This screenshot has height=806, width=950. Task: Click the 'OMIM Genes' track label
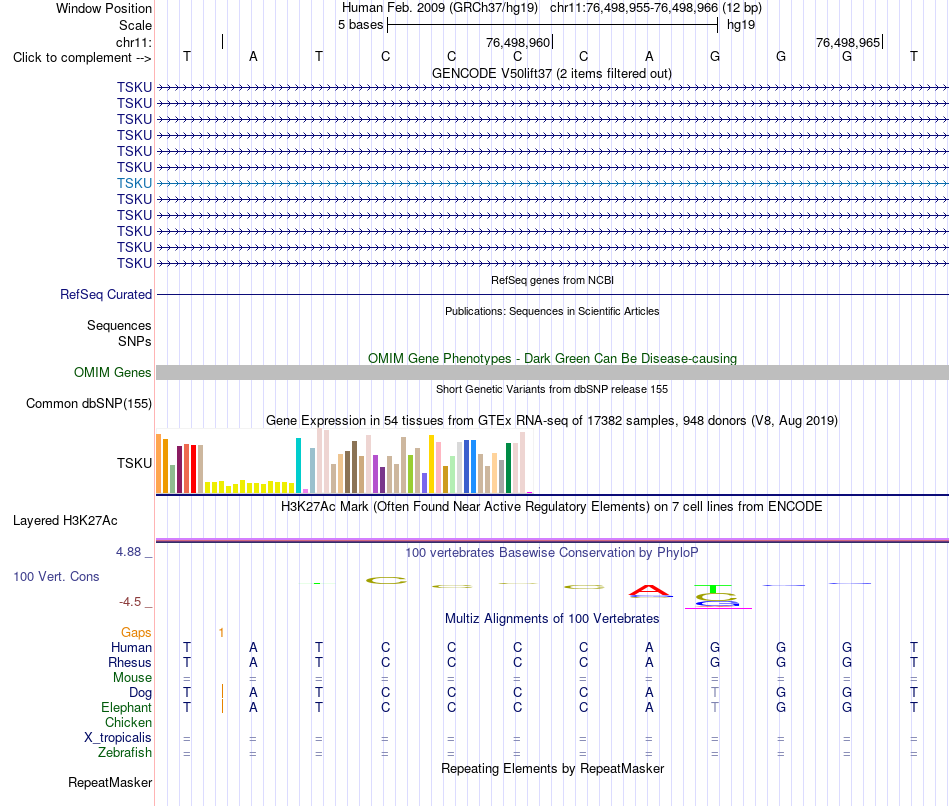[x=113, y=373]
